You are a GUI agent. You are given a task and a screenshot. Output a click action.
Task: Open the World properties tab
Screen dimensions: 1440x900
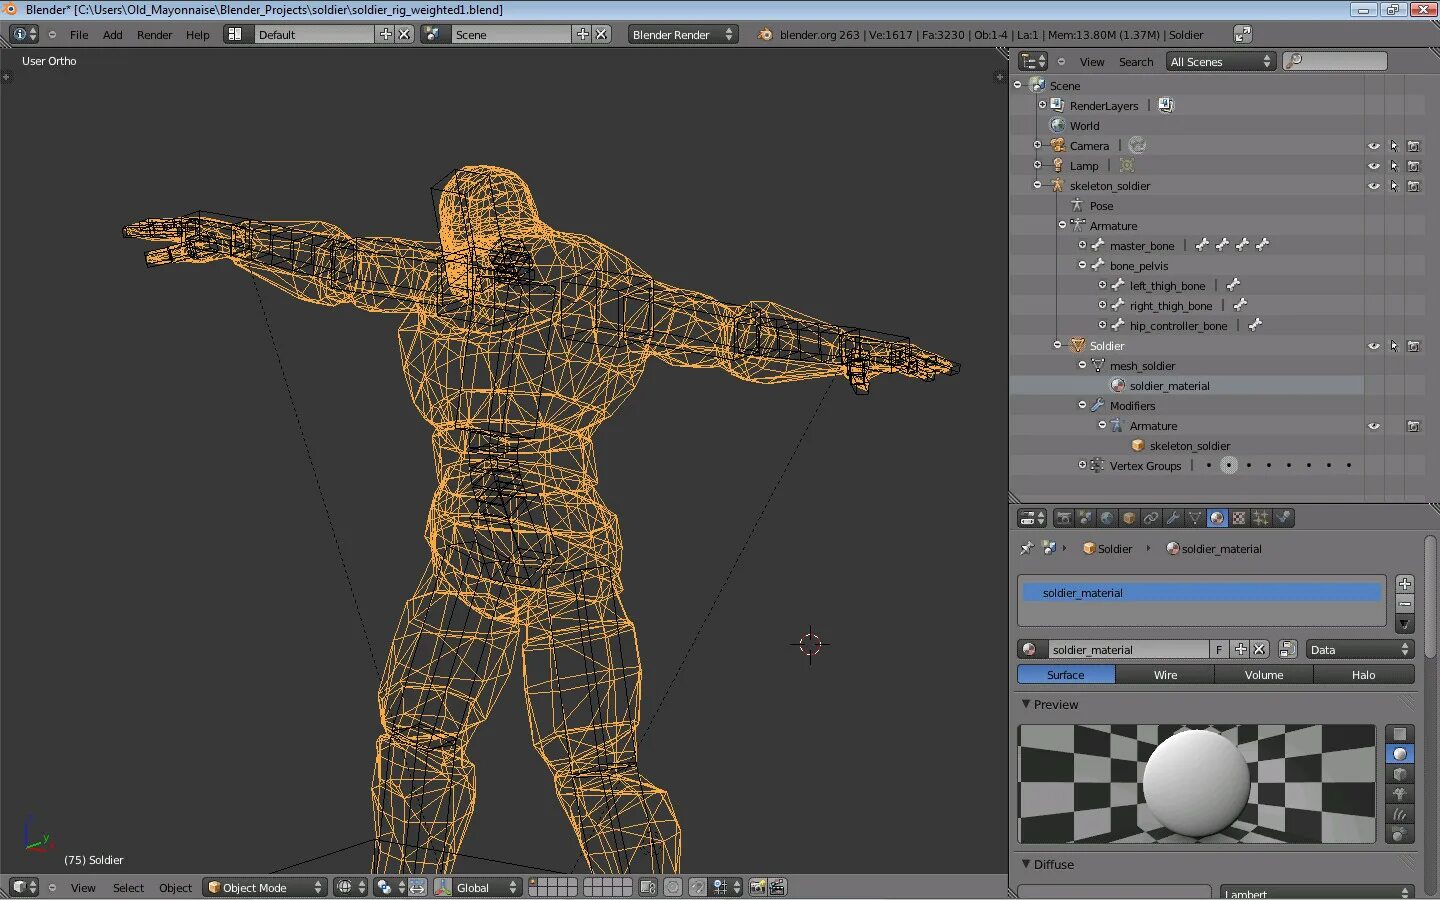[1107, 518]
